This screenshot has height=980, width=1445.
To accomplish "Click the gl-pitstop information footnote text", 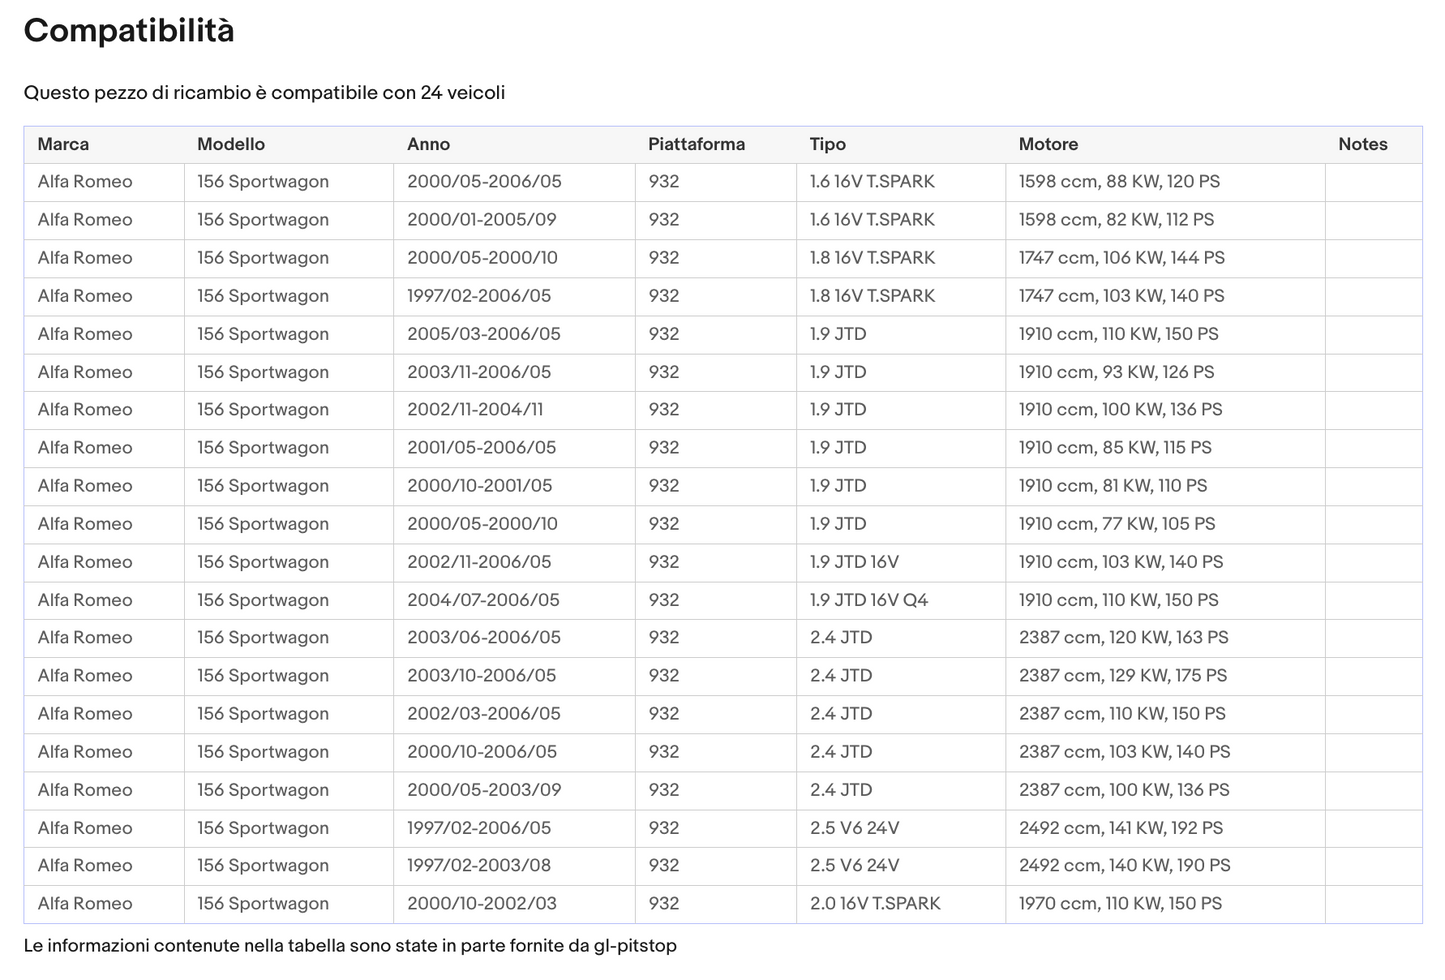I will point(350,946).
